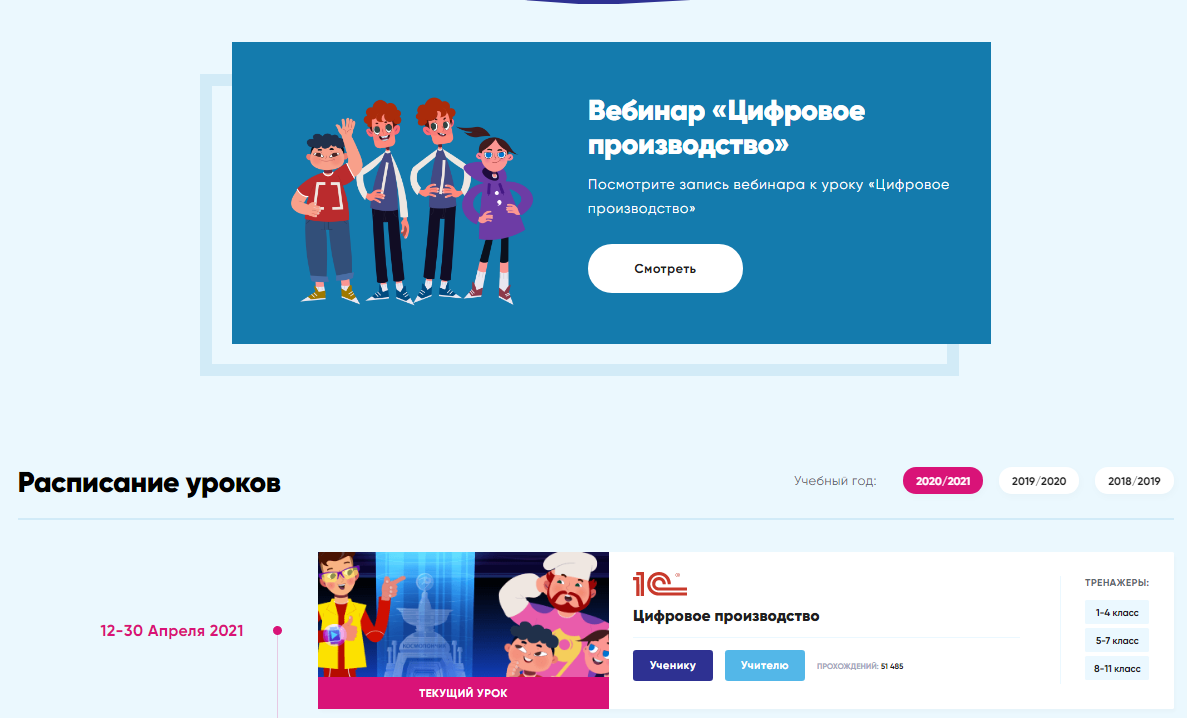Open the 8-11 класс trainer
Viewport: 1187px width, 718px height.
[1117, 668]
